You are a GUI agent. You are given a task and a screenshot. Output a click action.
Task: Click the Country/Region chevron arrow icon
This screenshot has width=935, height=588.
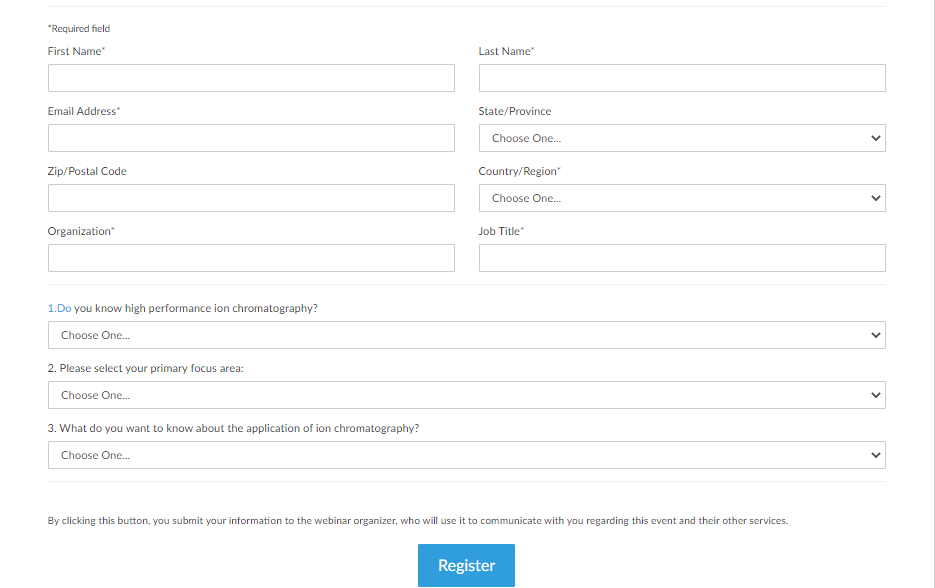tap(876, 198)
